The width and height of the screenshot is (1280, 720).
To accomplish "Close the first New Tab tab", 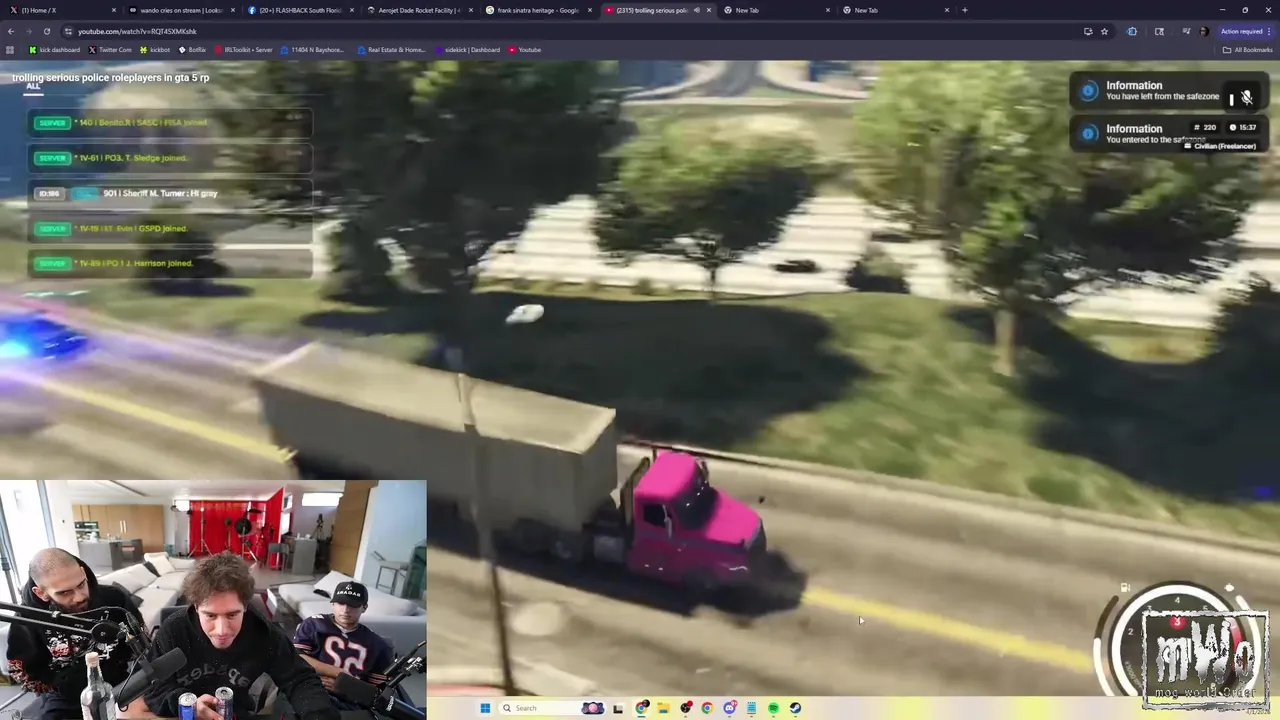I will (x=828, y=10).
